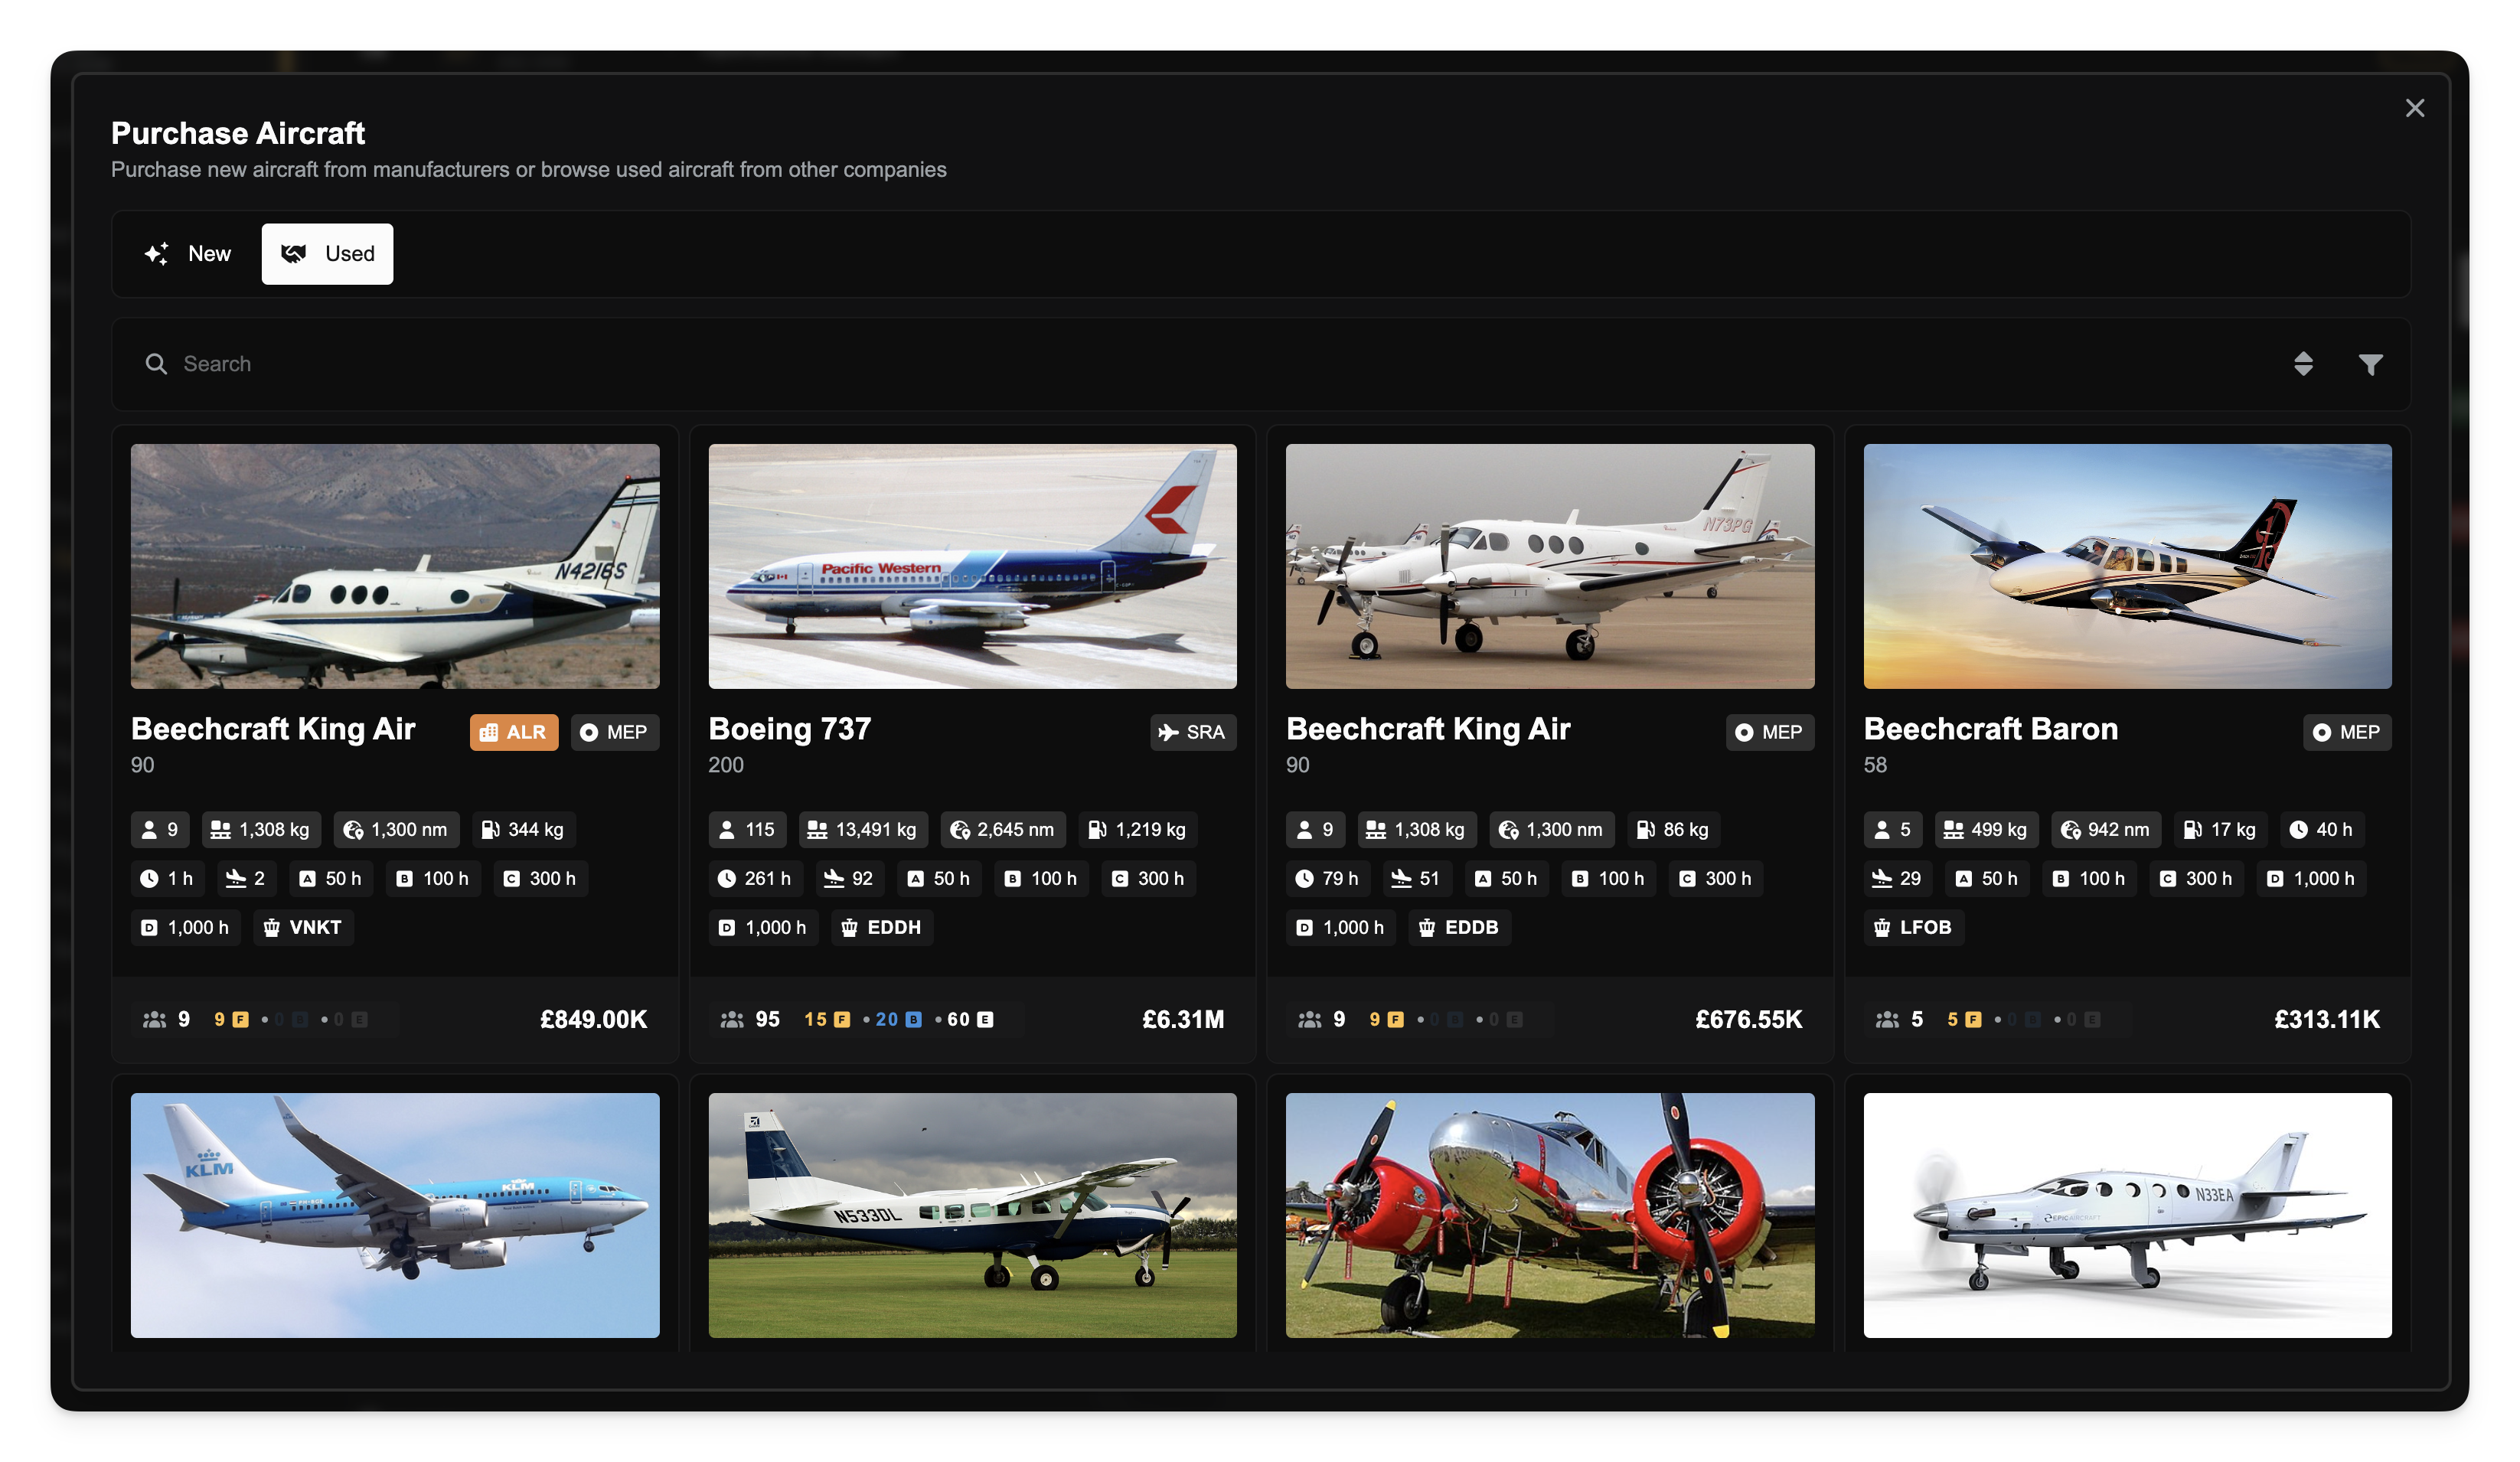Click the search magnifier icon
The image size is (2520, 1462).
coord(156,364)
